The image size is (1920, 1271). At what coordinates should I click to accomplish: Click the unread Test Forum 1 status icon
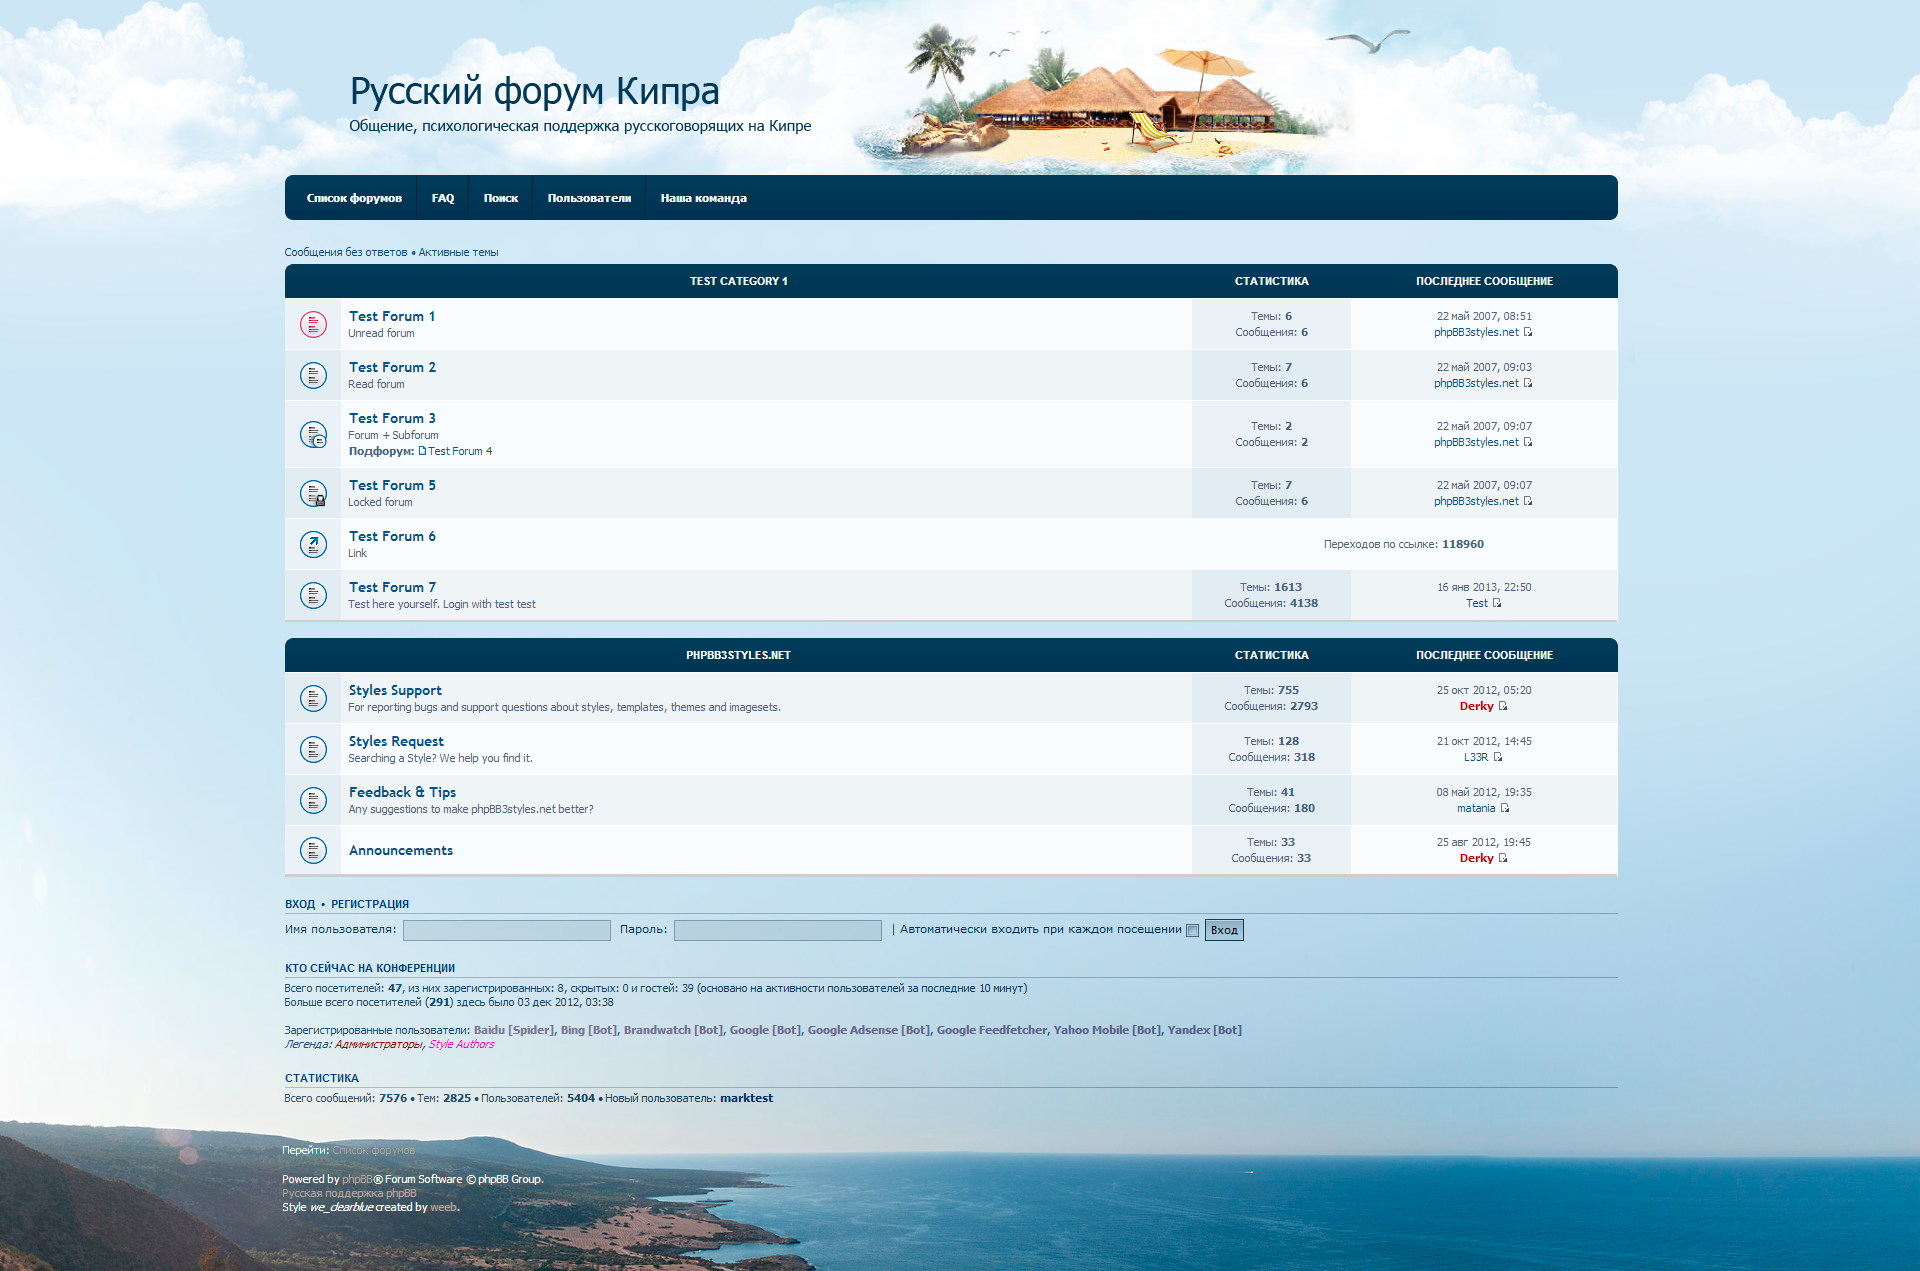click(313, 324)
